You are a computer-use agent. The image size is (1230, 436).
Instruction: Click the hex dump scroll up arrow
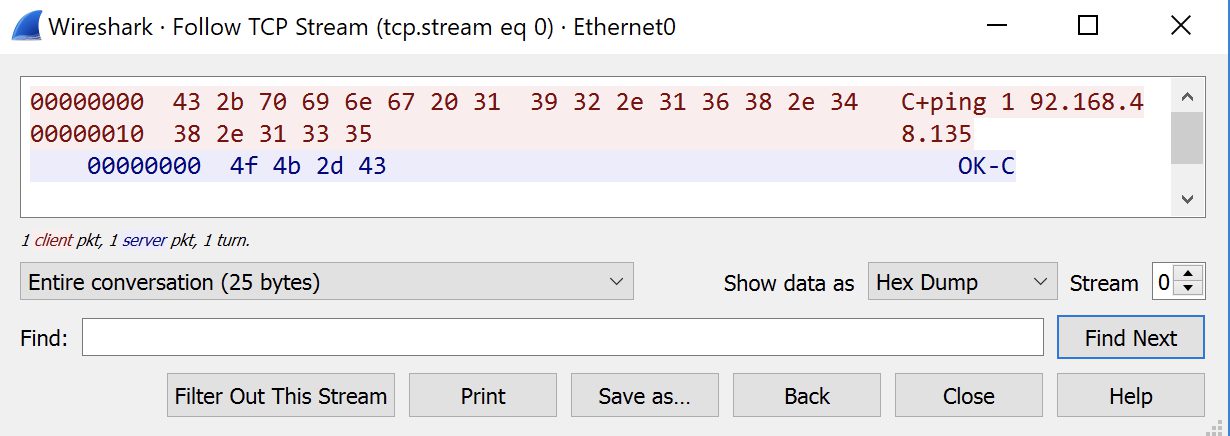[1187, 98]
